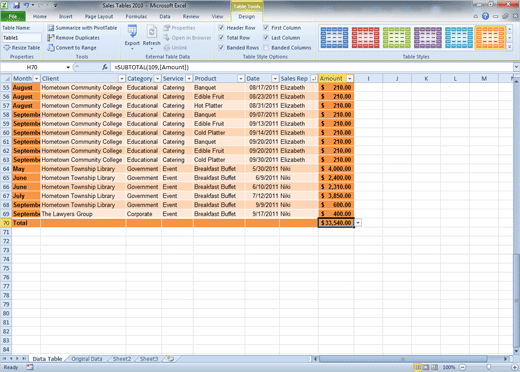Open the Product column filter dropdown

[241, 79]
